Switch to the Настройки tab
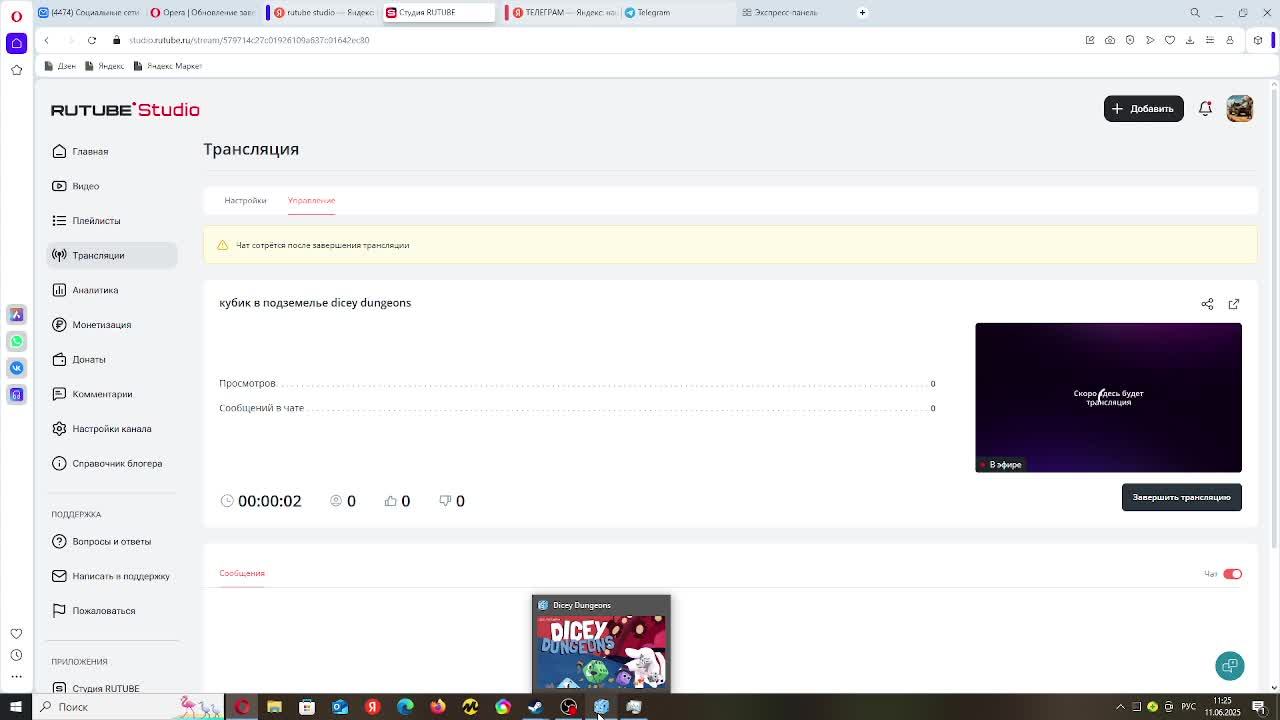The width and height of the screenshot is (1280, 720). (245, 200)
